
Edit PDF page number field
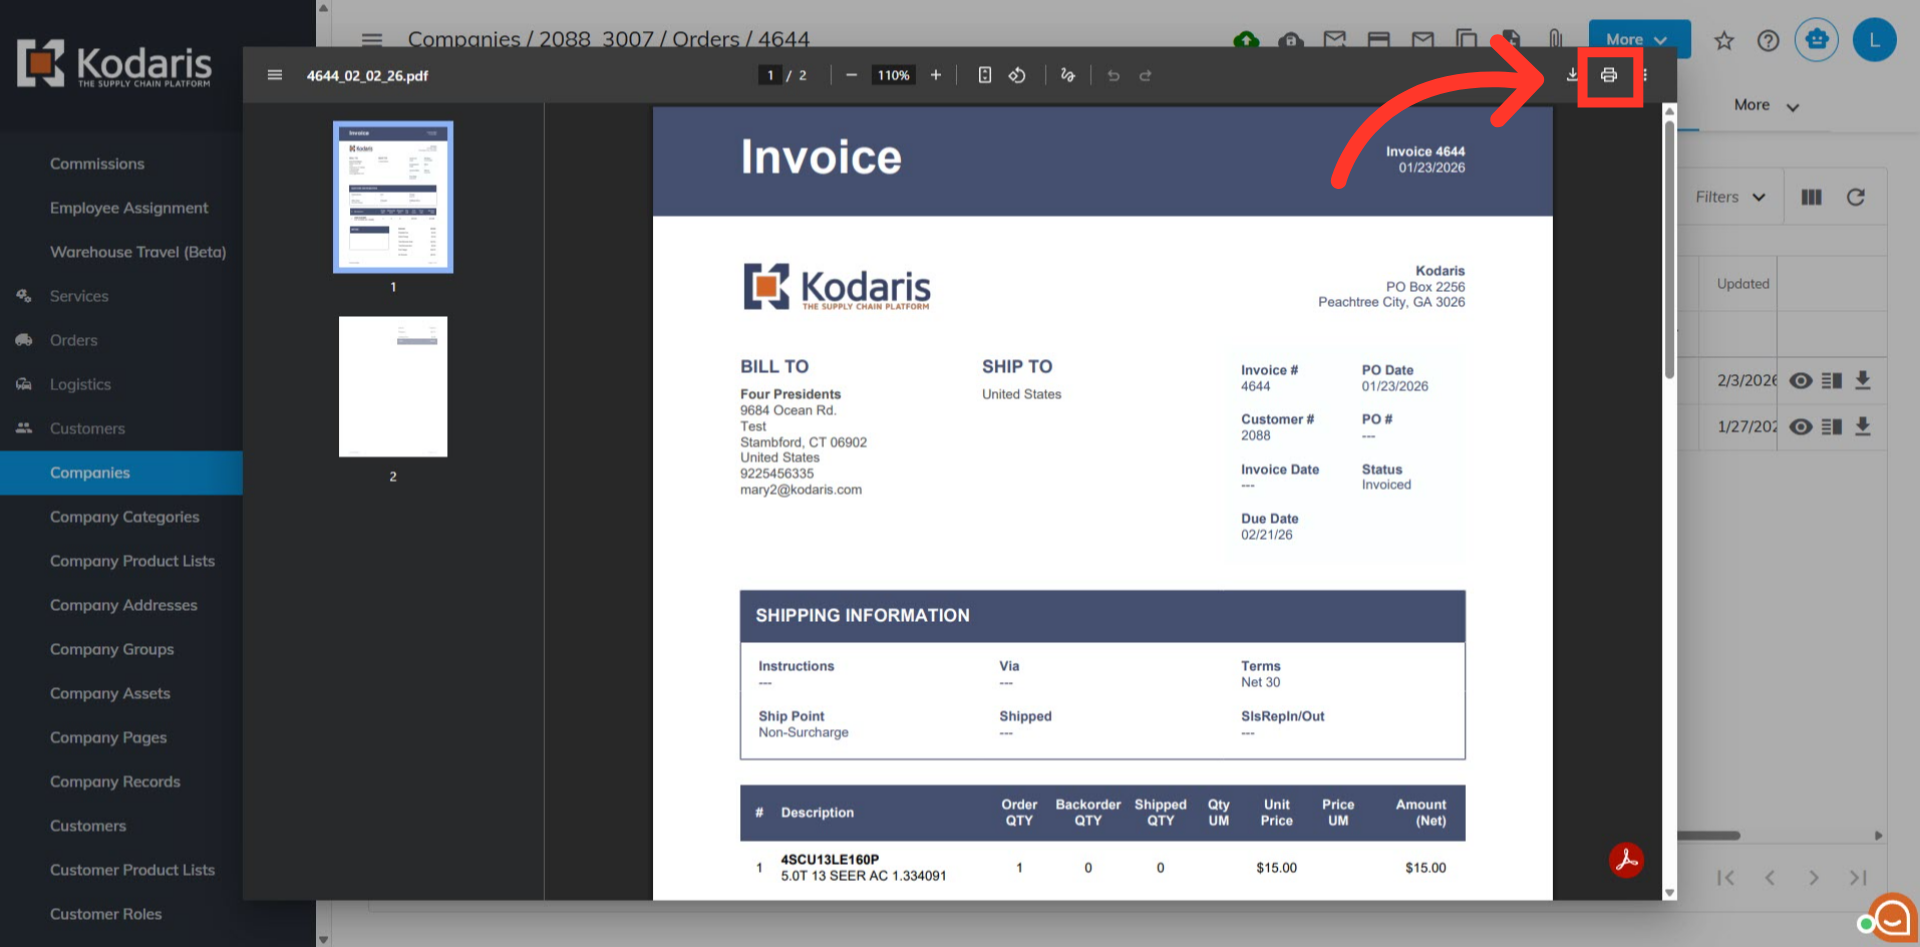pos(770,75)
